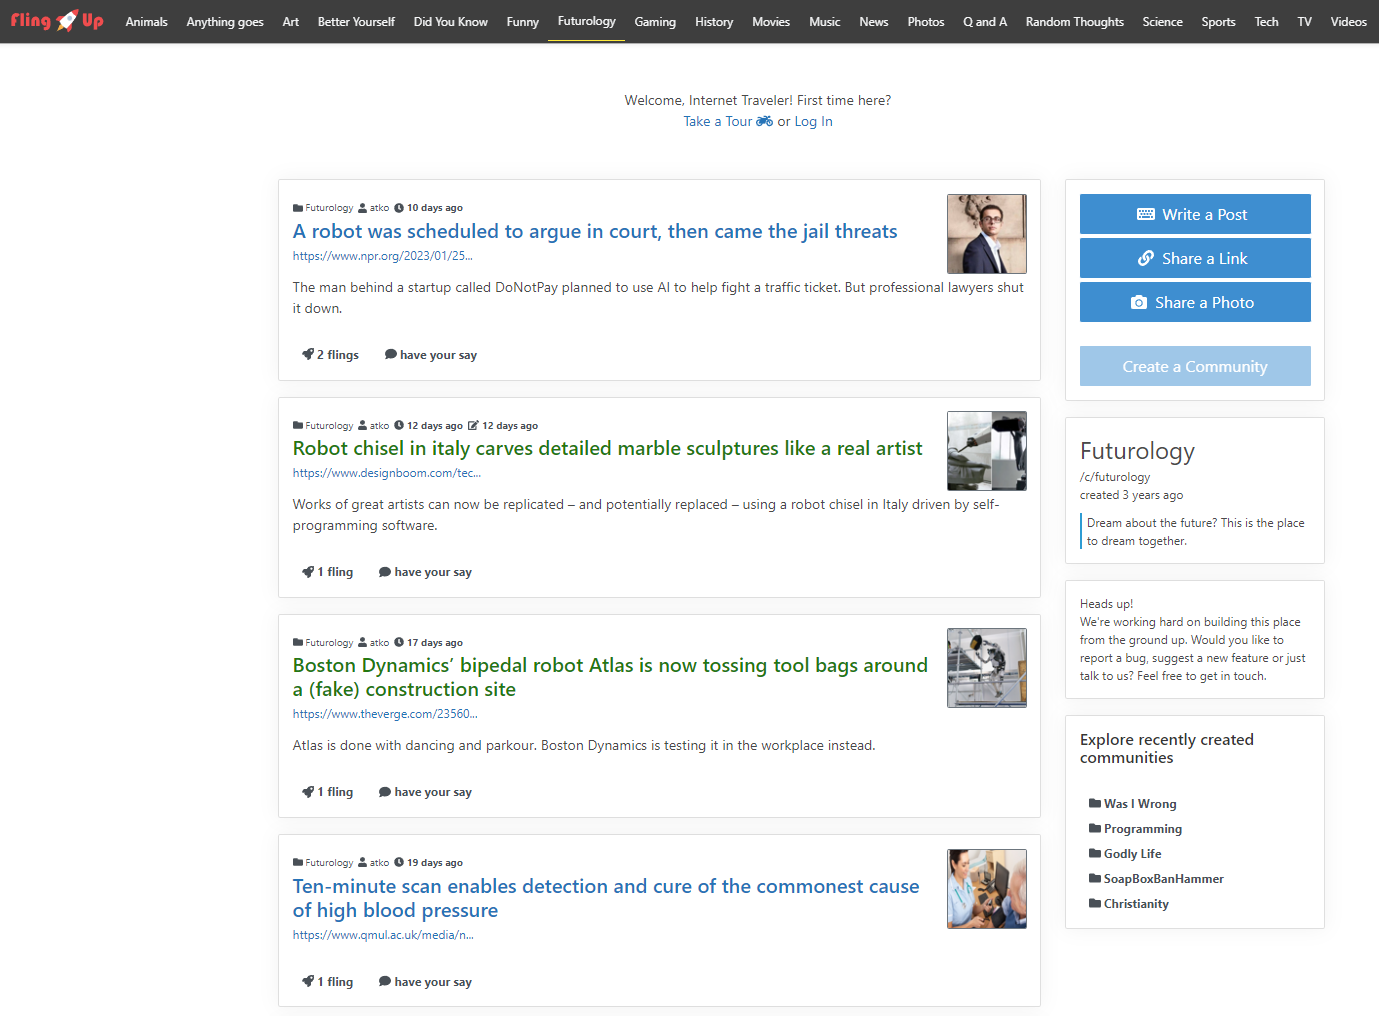This screenshot has height=1016, width=1379.
Task: Fling the Robot chisel post
Action: pyautogui.click(x=328, y=572)
